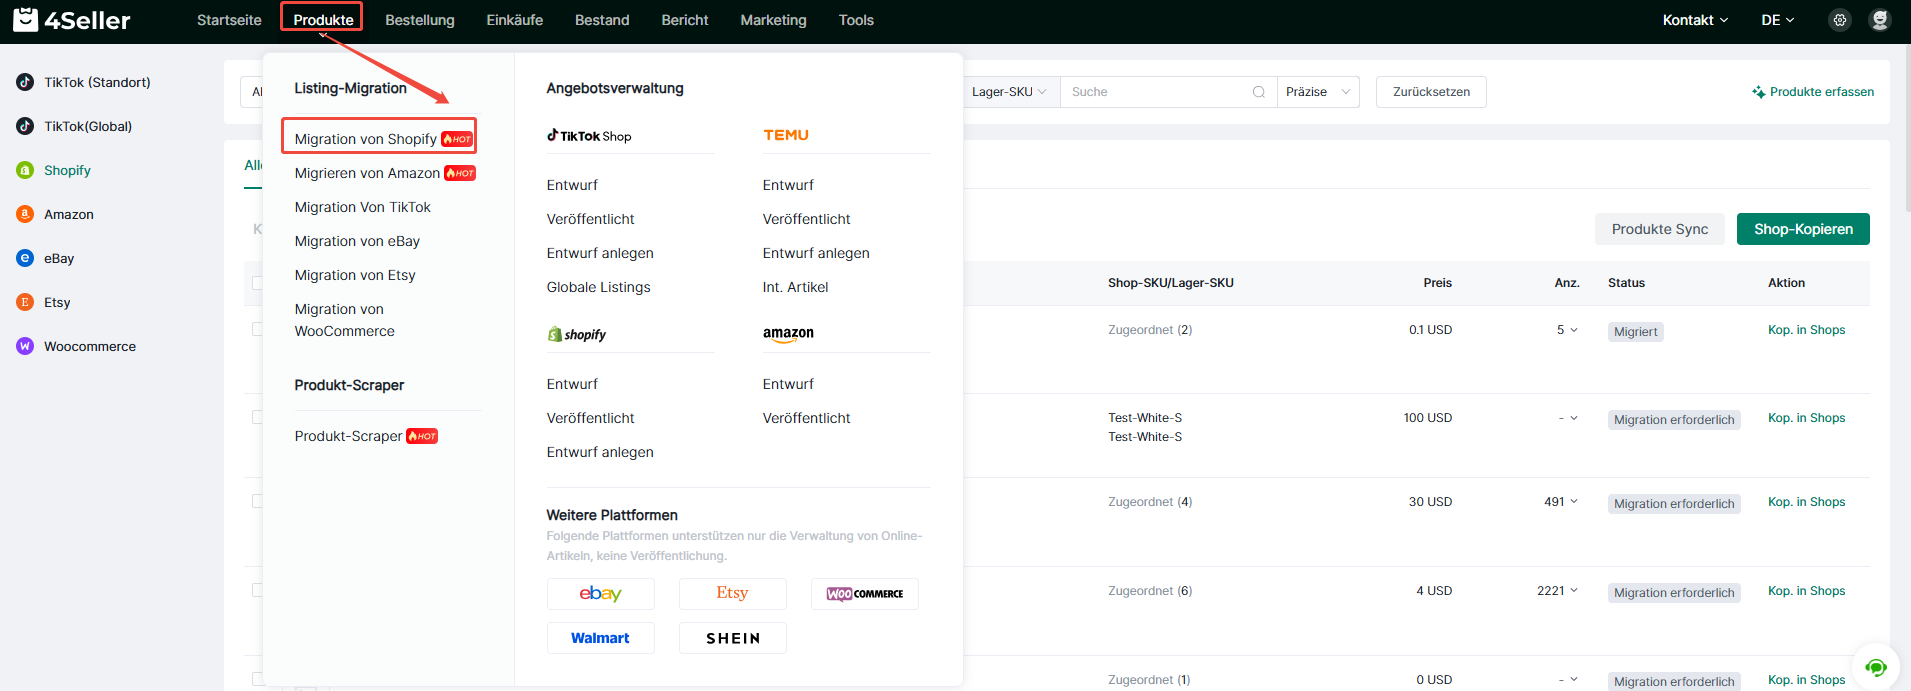
Task: Open the Kontakt dropdown
Action: (x=1695, y=20)
